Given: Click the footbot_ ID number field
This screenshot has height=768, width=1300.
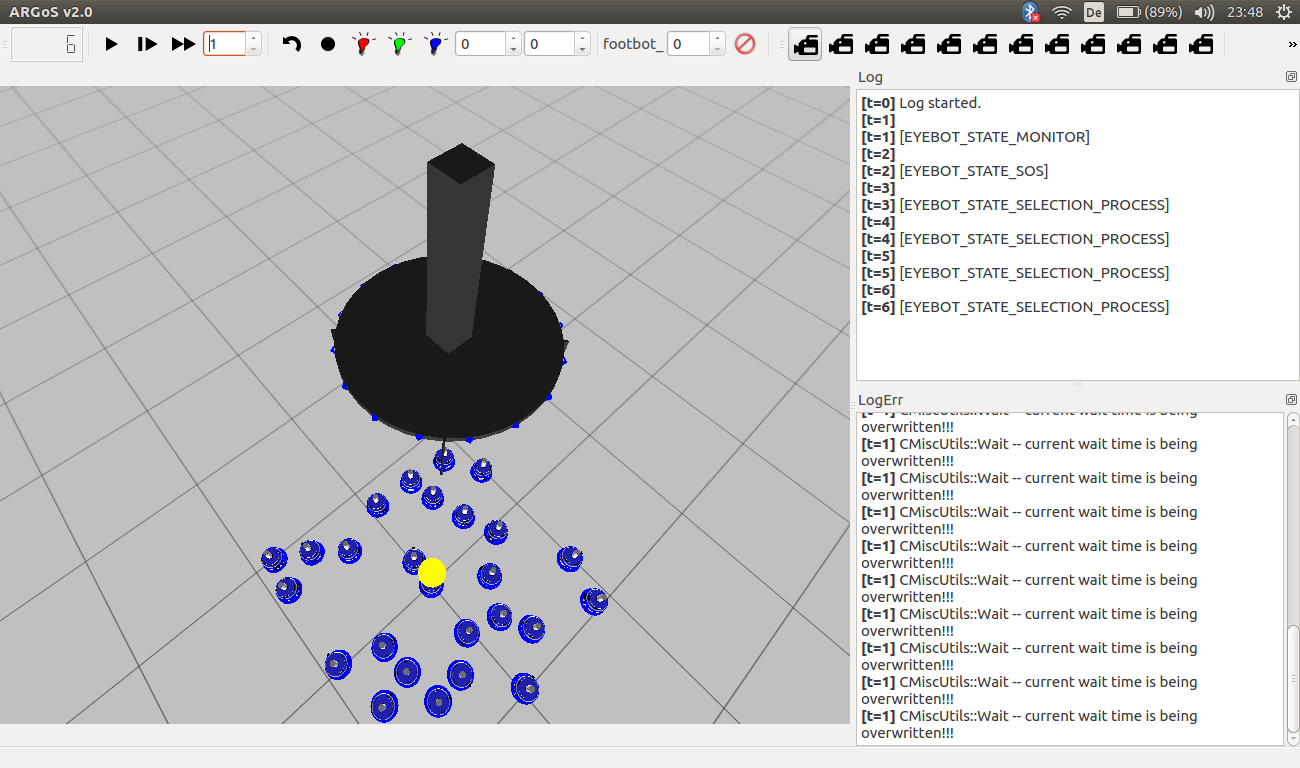Looking at the screenshot, I should [x=688, y=44].
